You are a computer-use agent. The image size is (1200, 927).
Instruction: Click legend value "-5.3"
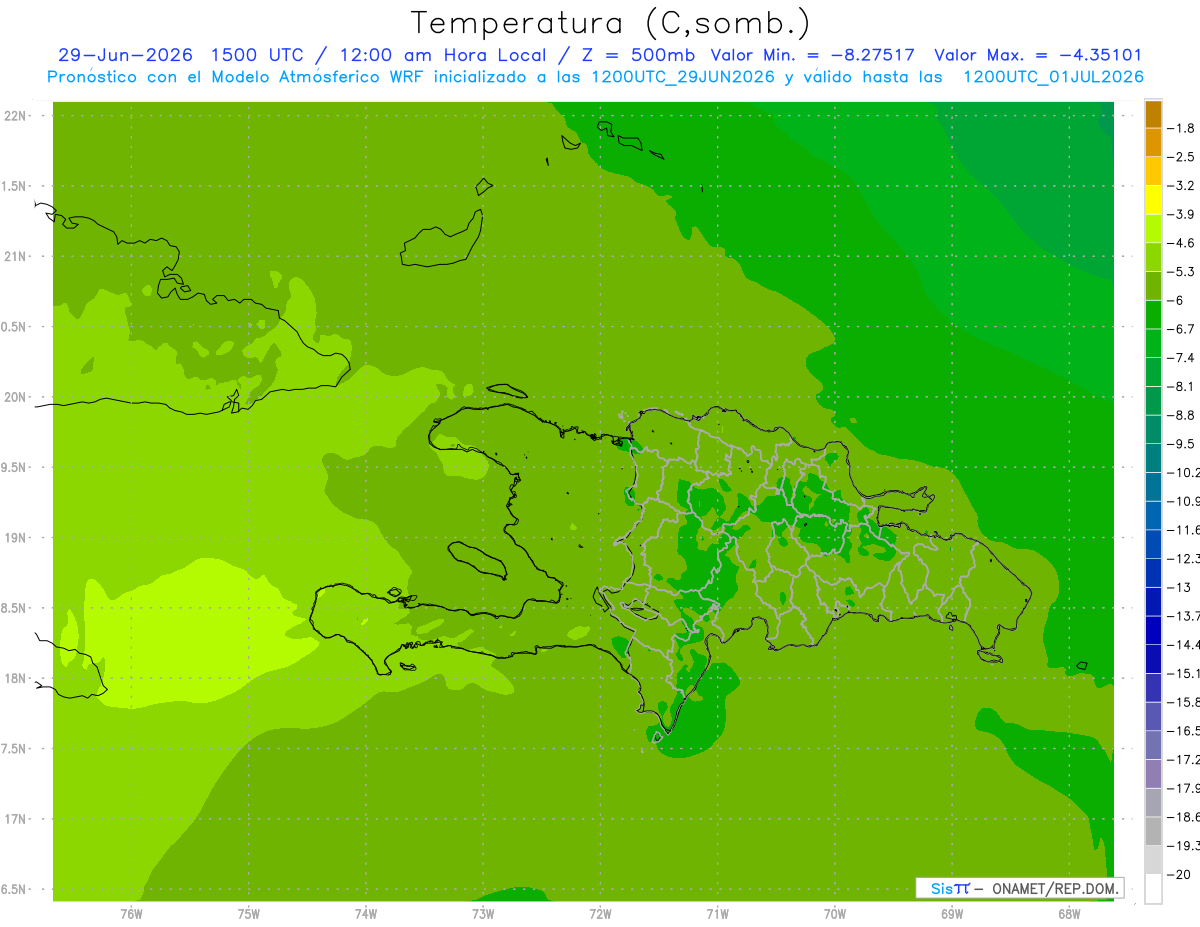[x=1182, y=271]
